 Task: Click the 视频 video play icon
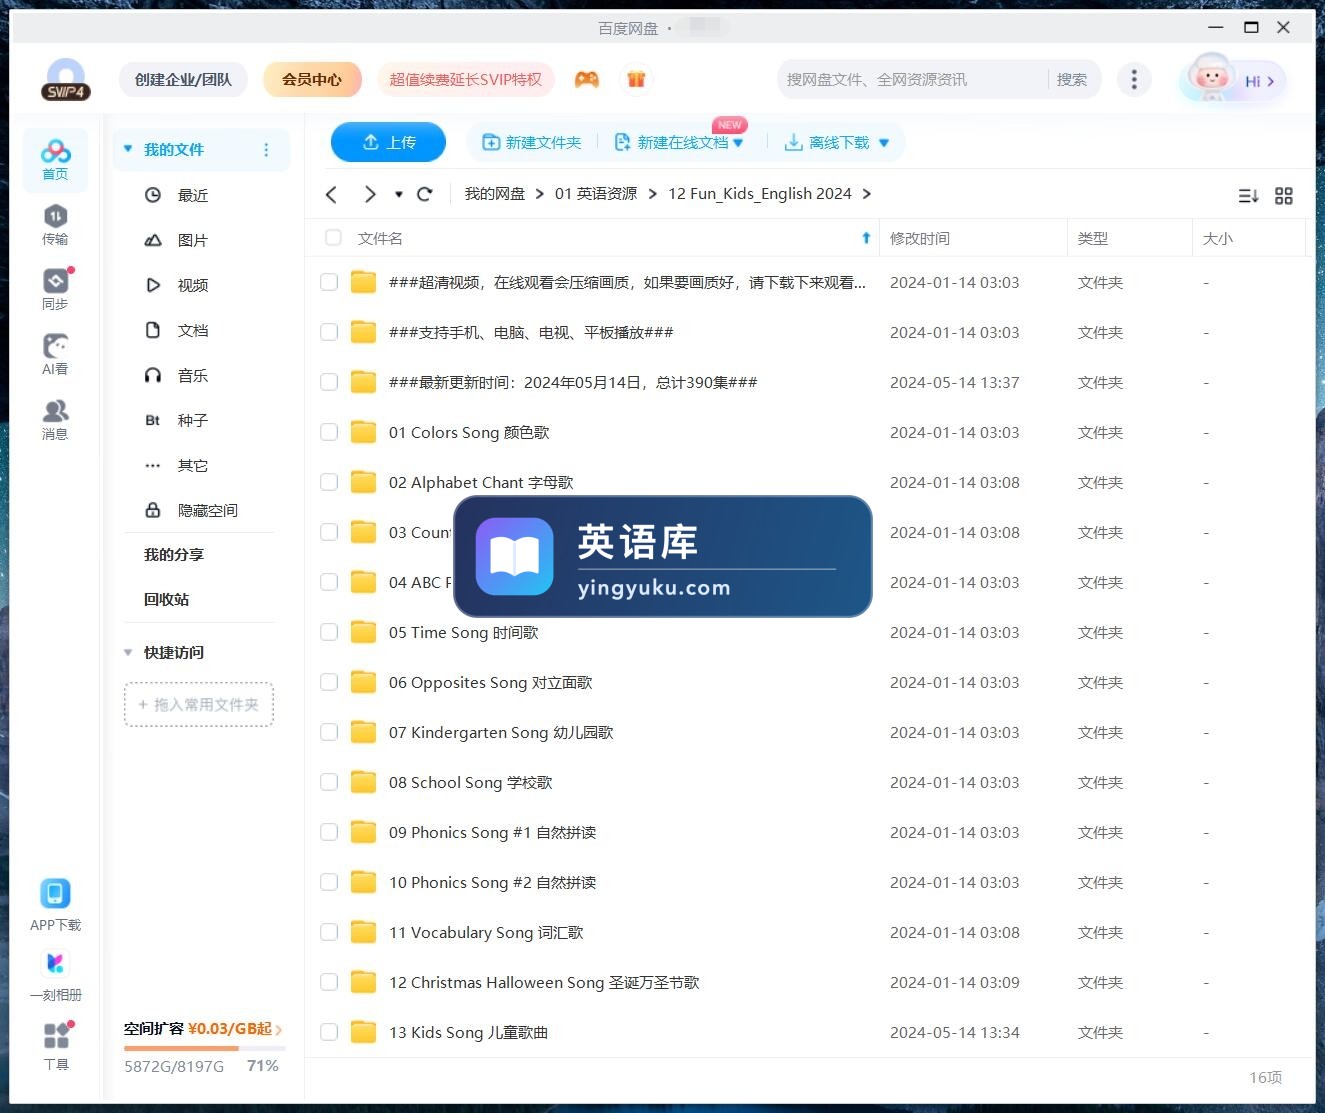click(x=153, y=285)
